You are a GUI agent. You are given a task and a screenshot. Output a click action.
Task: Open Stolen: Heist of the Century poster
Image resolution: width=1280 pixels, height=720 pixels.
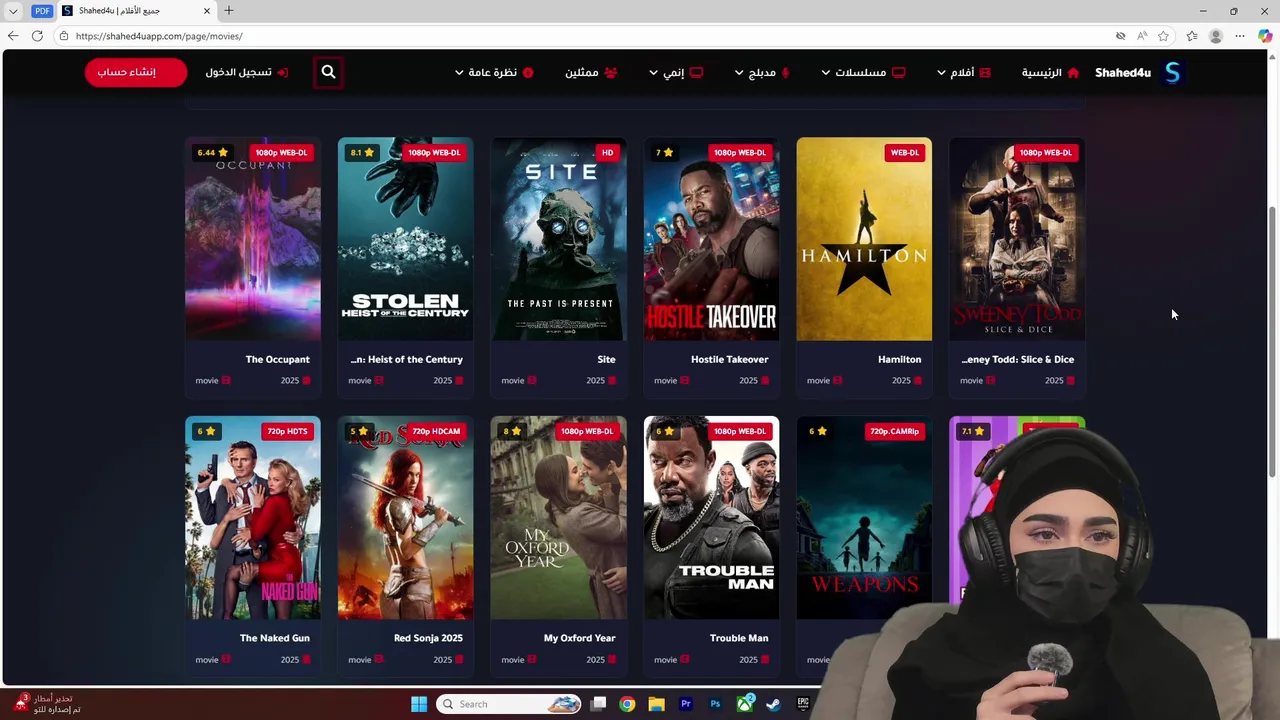(x=406, y=239)
